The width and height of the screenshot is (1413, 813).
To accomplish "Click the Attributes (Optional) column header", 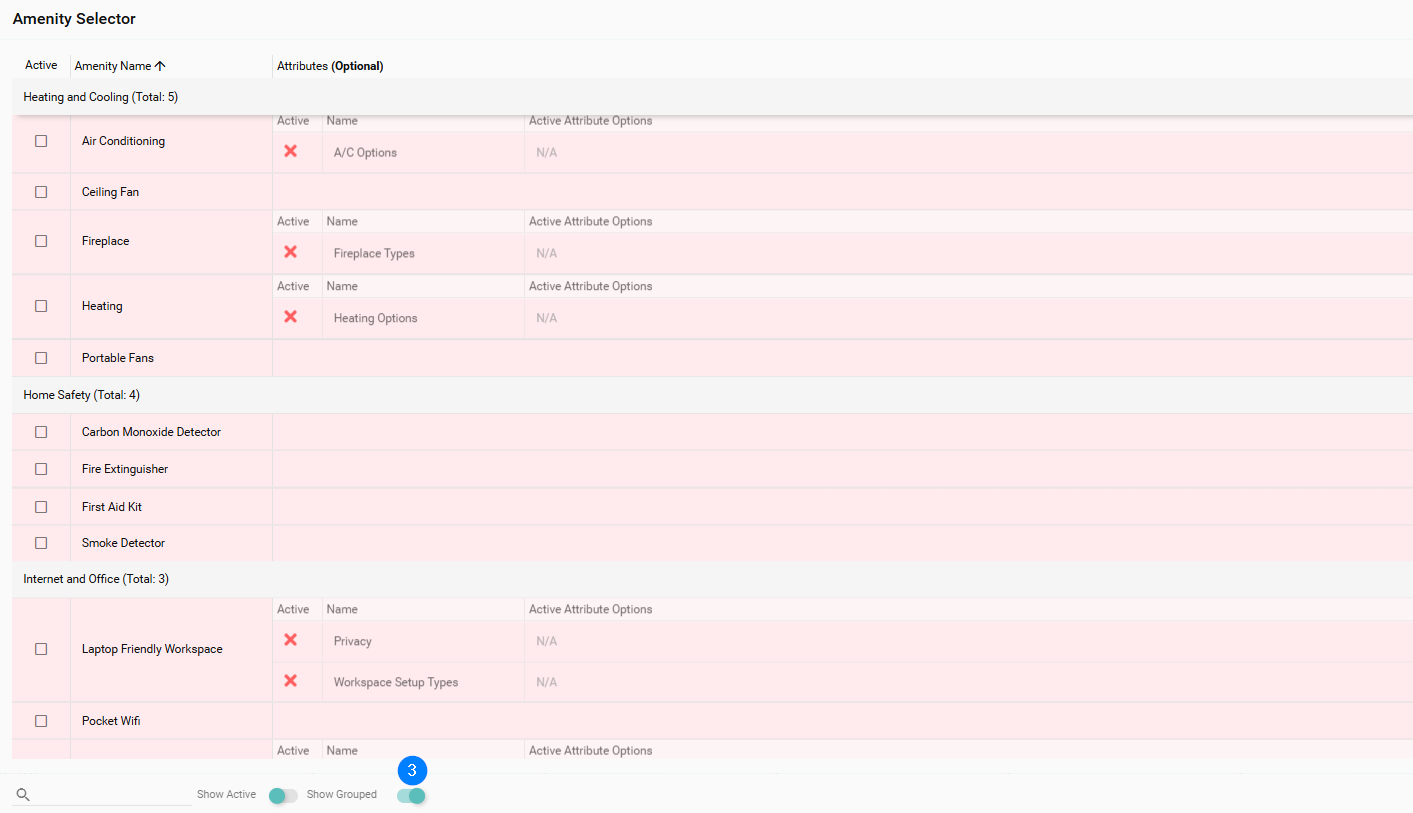I will point(330,66).
